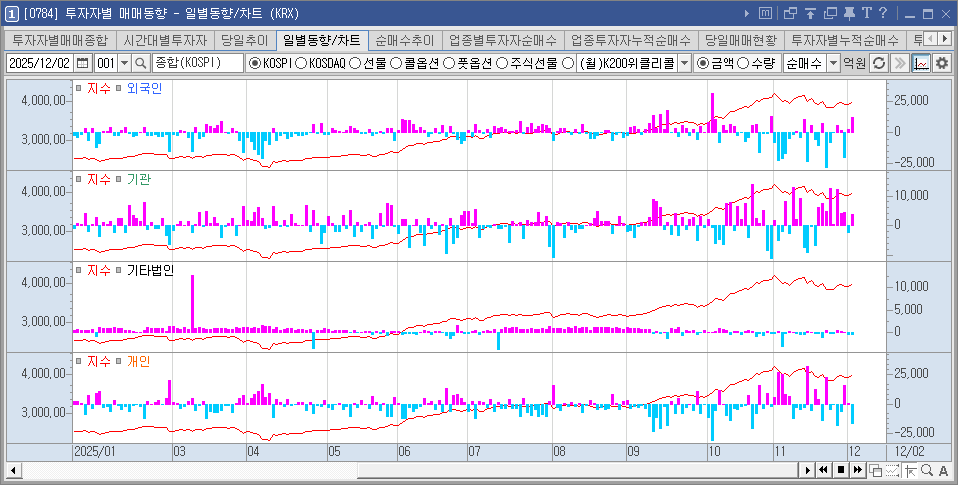Viewport: 958px width, 485px height.
Task: Click the font size T icon
Action: point(866,13)
